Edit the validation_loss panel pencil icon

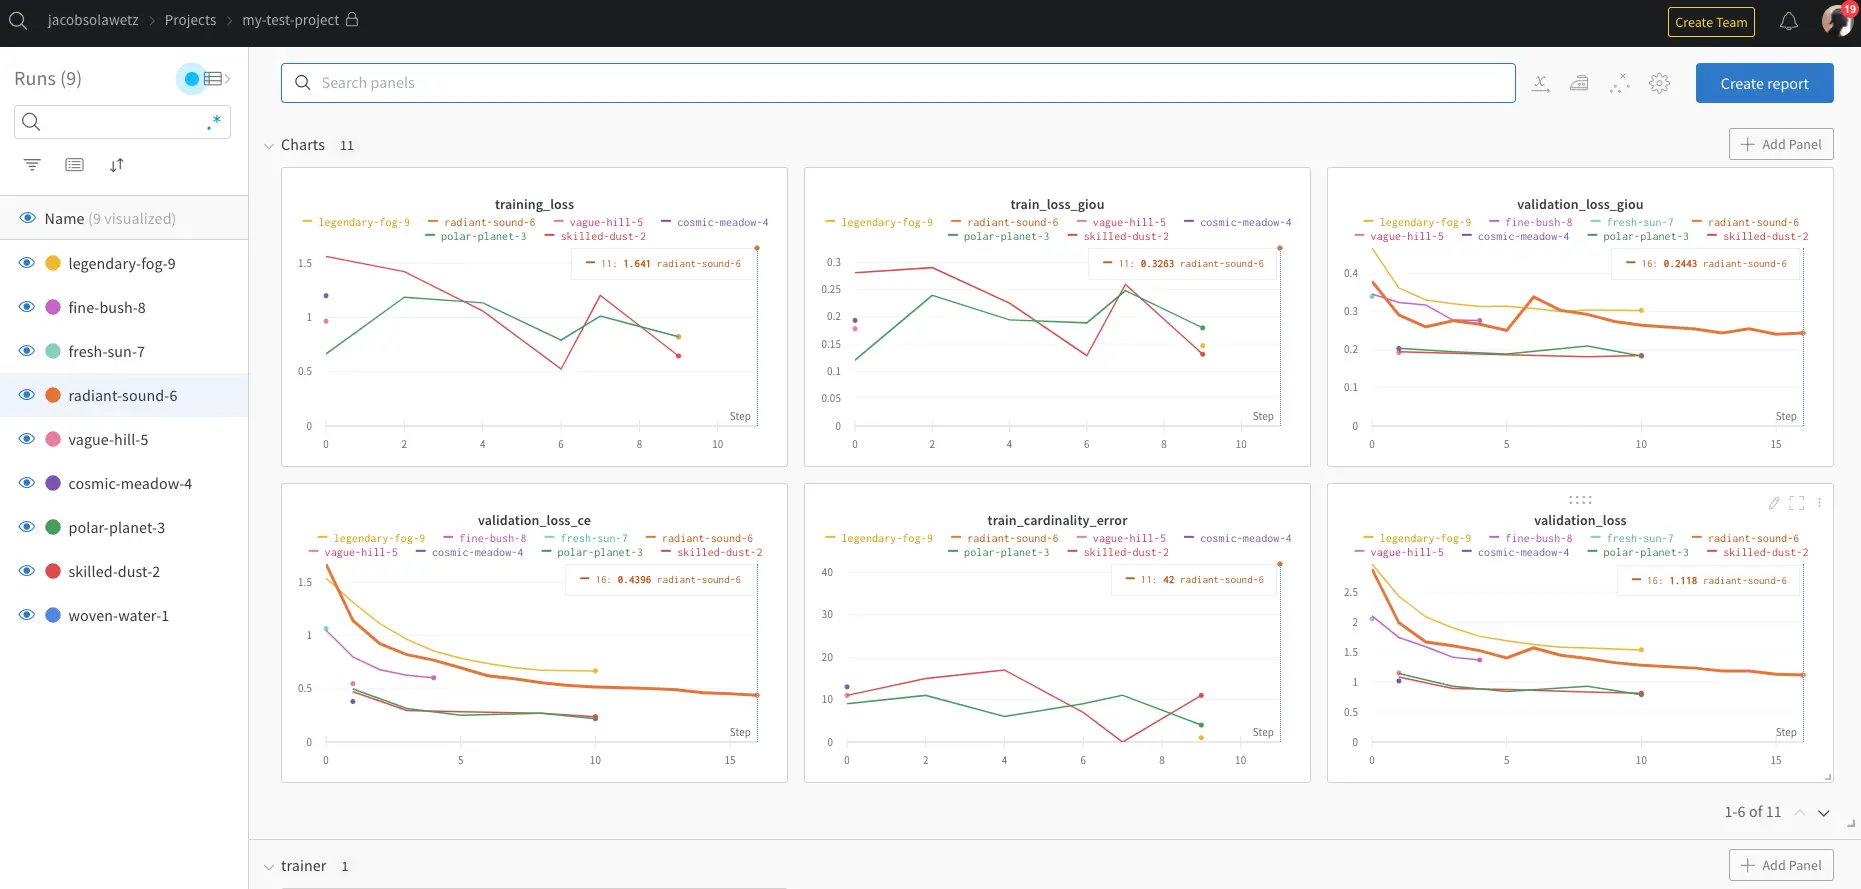(1774, 503)
